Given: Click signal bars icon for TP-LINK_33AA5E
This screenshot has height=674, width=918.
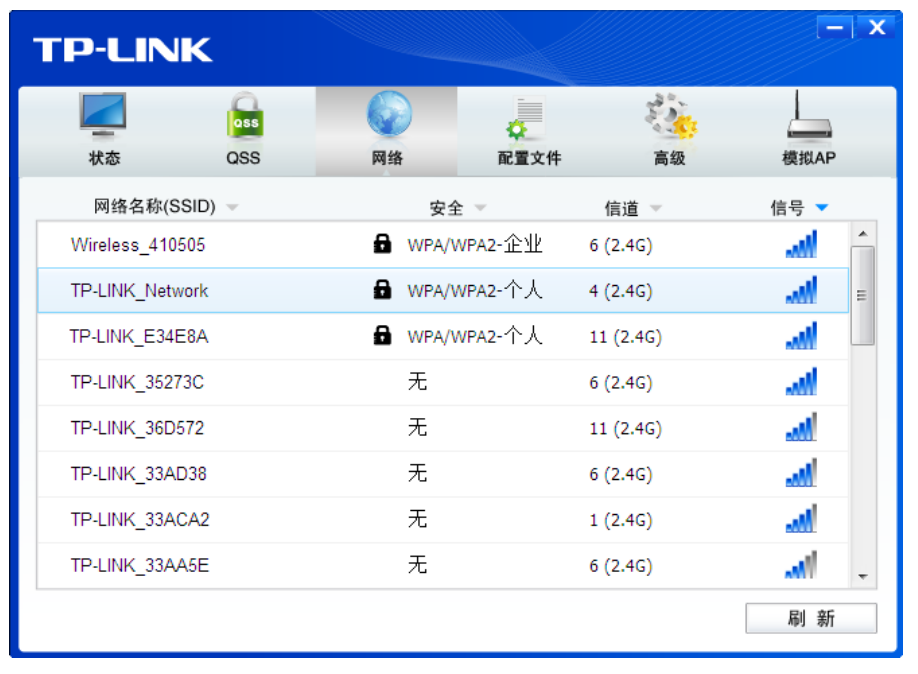Looking at the screenshot, I should tap(801, 566).
